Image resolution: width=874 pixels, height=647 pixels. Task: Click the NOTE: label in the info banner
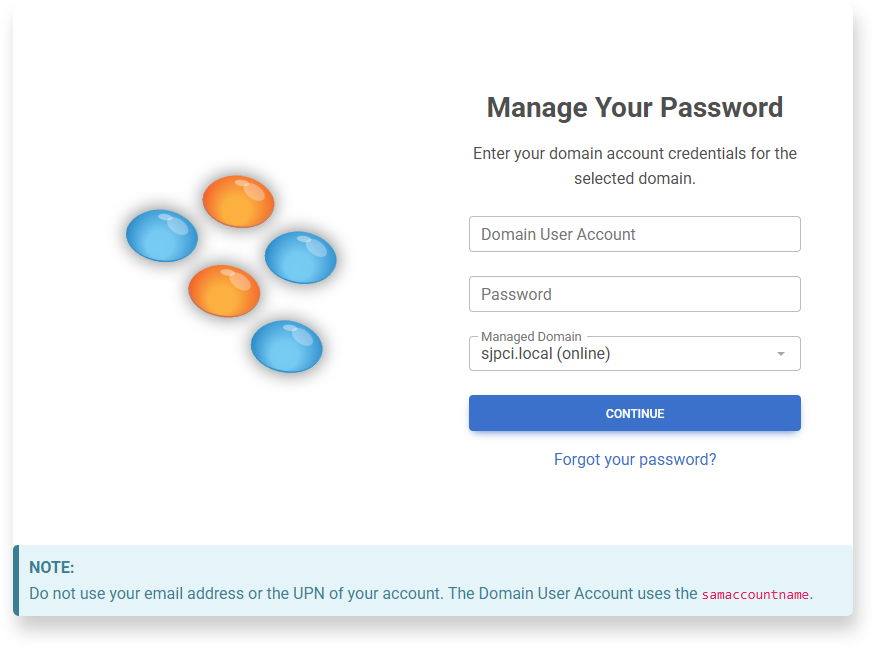pos(52,568)
